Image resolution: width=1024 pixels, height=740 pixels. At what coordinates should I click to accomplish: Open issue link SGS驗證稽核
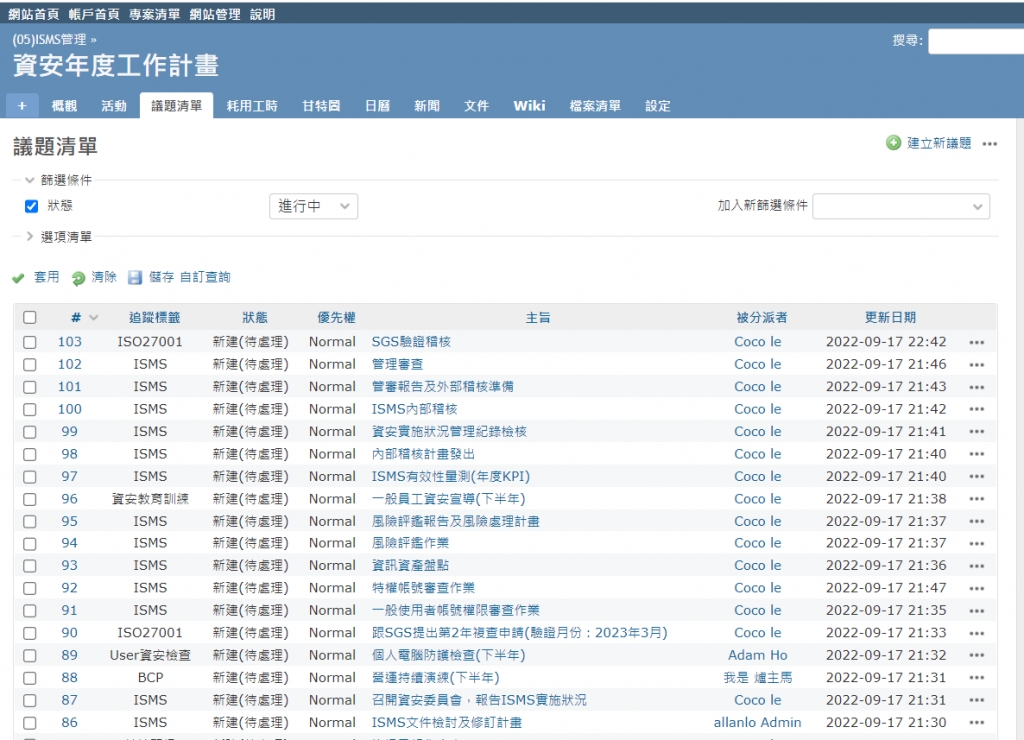[x=411, y=342]
